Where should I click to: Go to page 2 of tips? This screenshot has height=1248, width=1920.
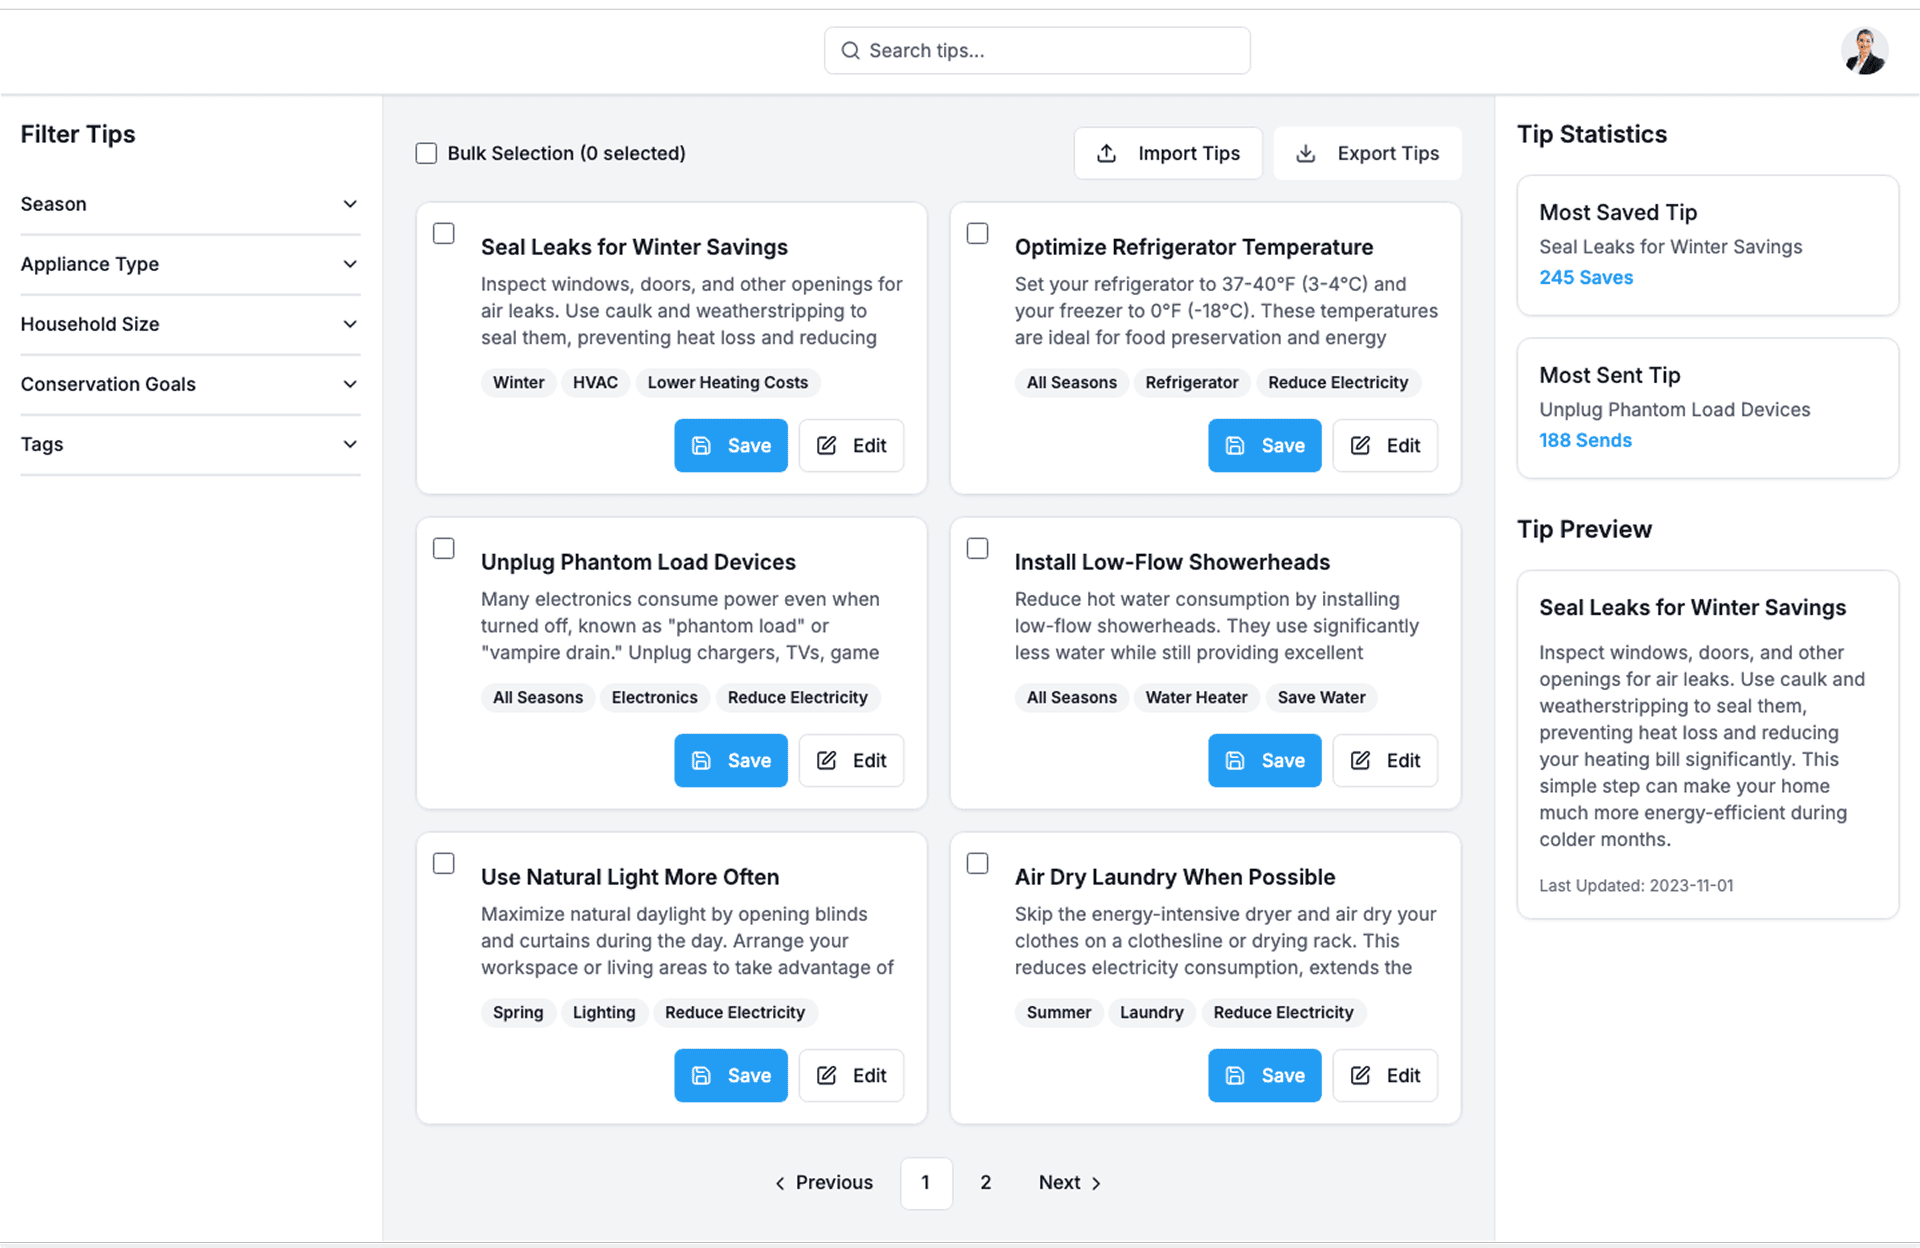(x=985, y=1183)
